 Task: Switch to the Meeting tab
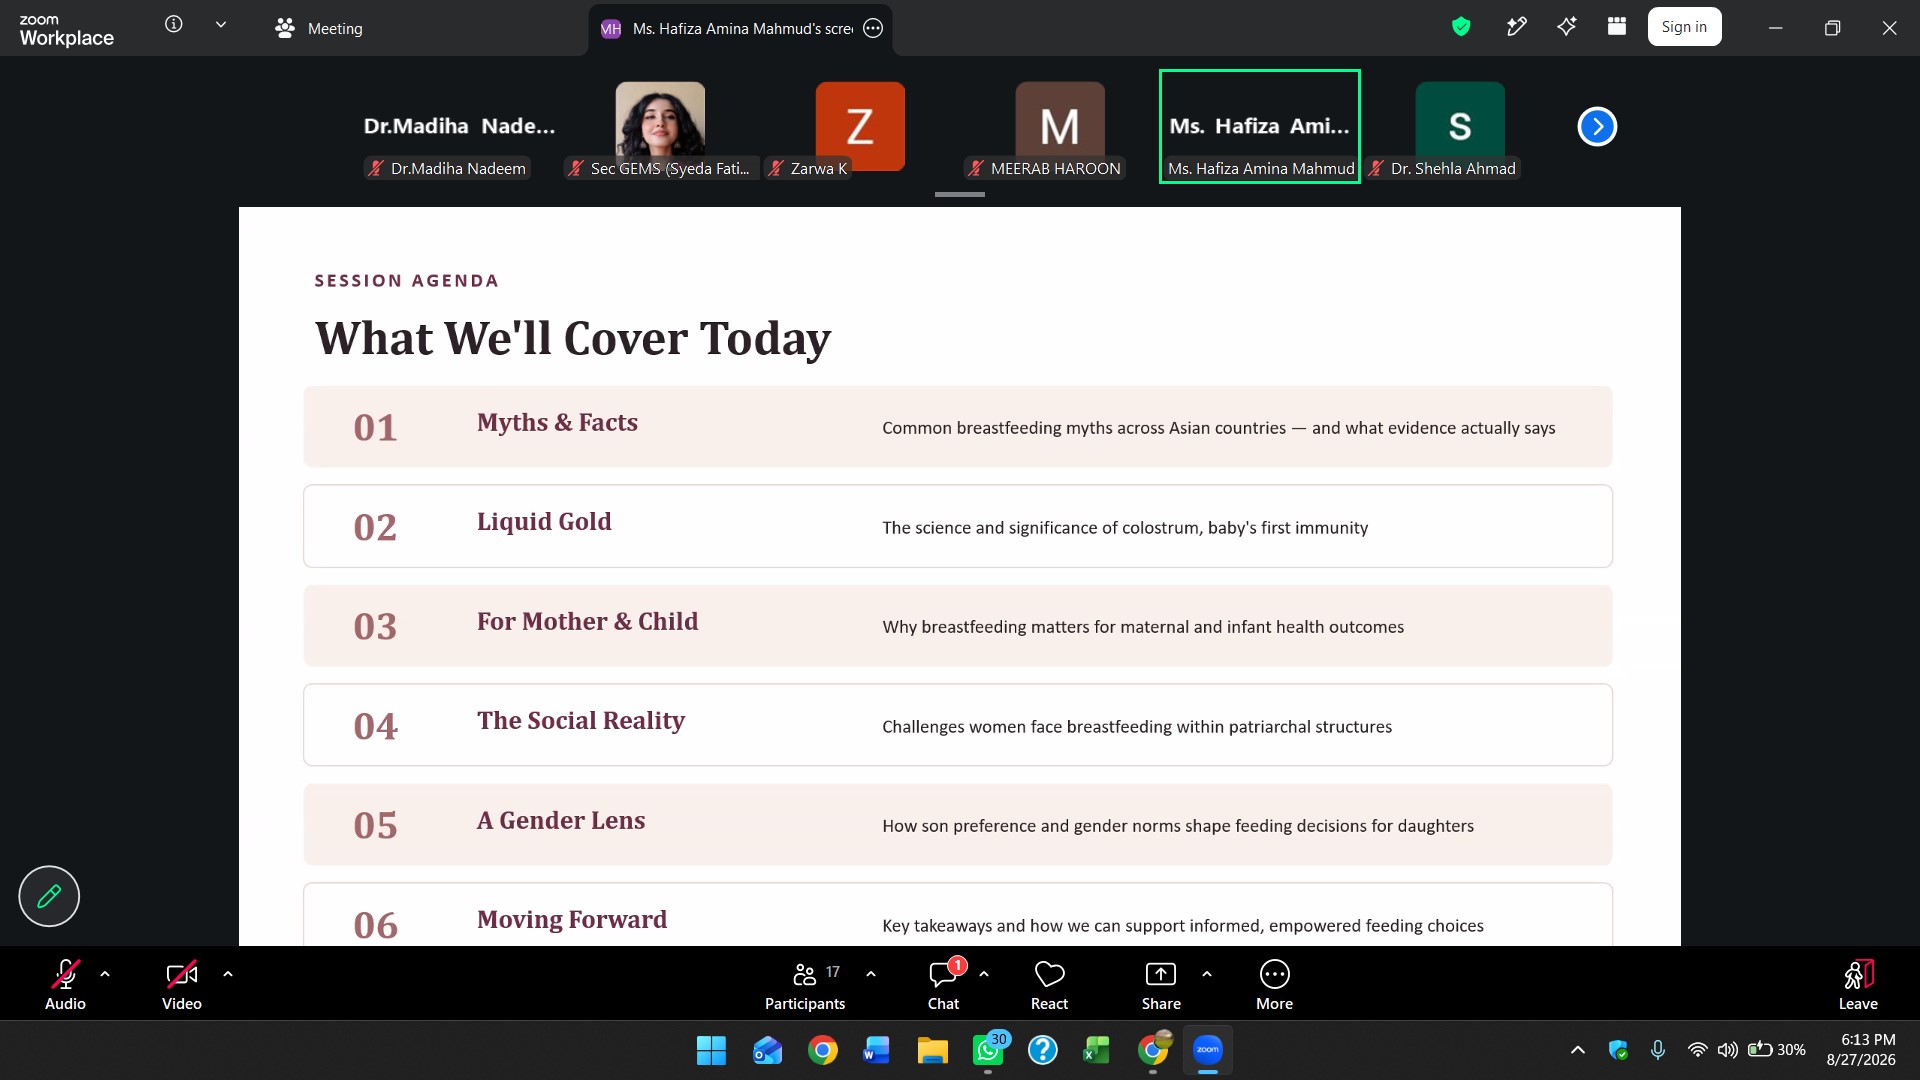click(x=319, y=28)
